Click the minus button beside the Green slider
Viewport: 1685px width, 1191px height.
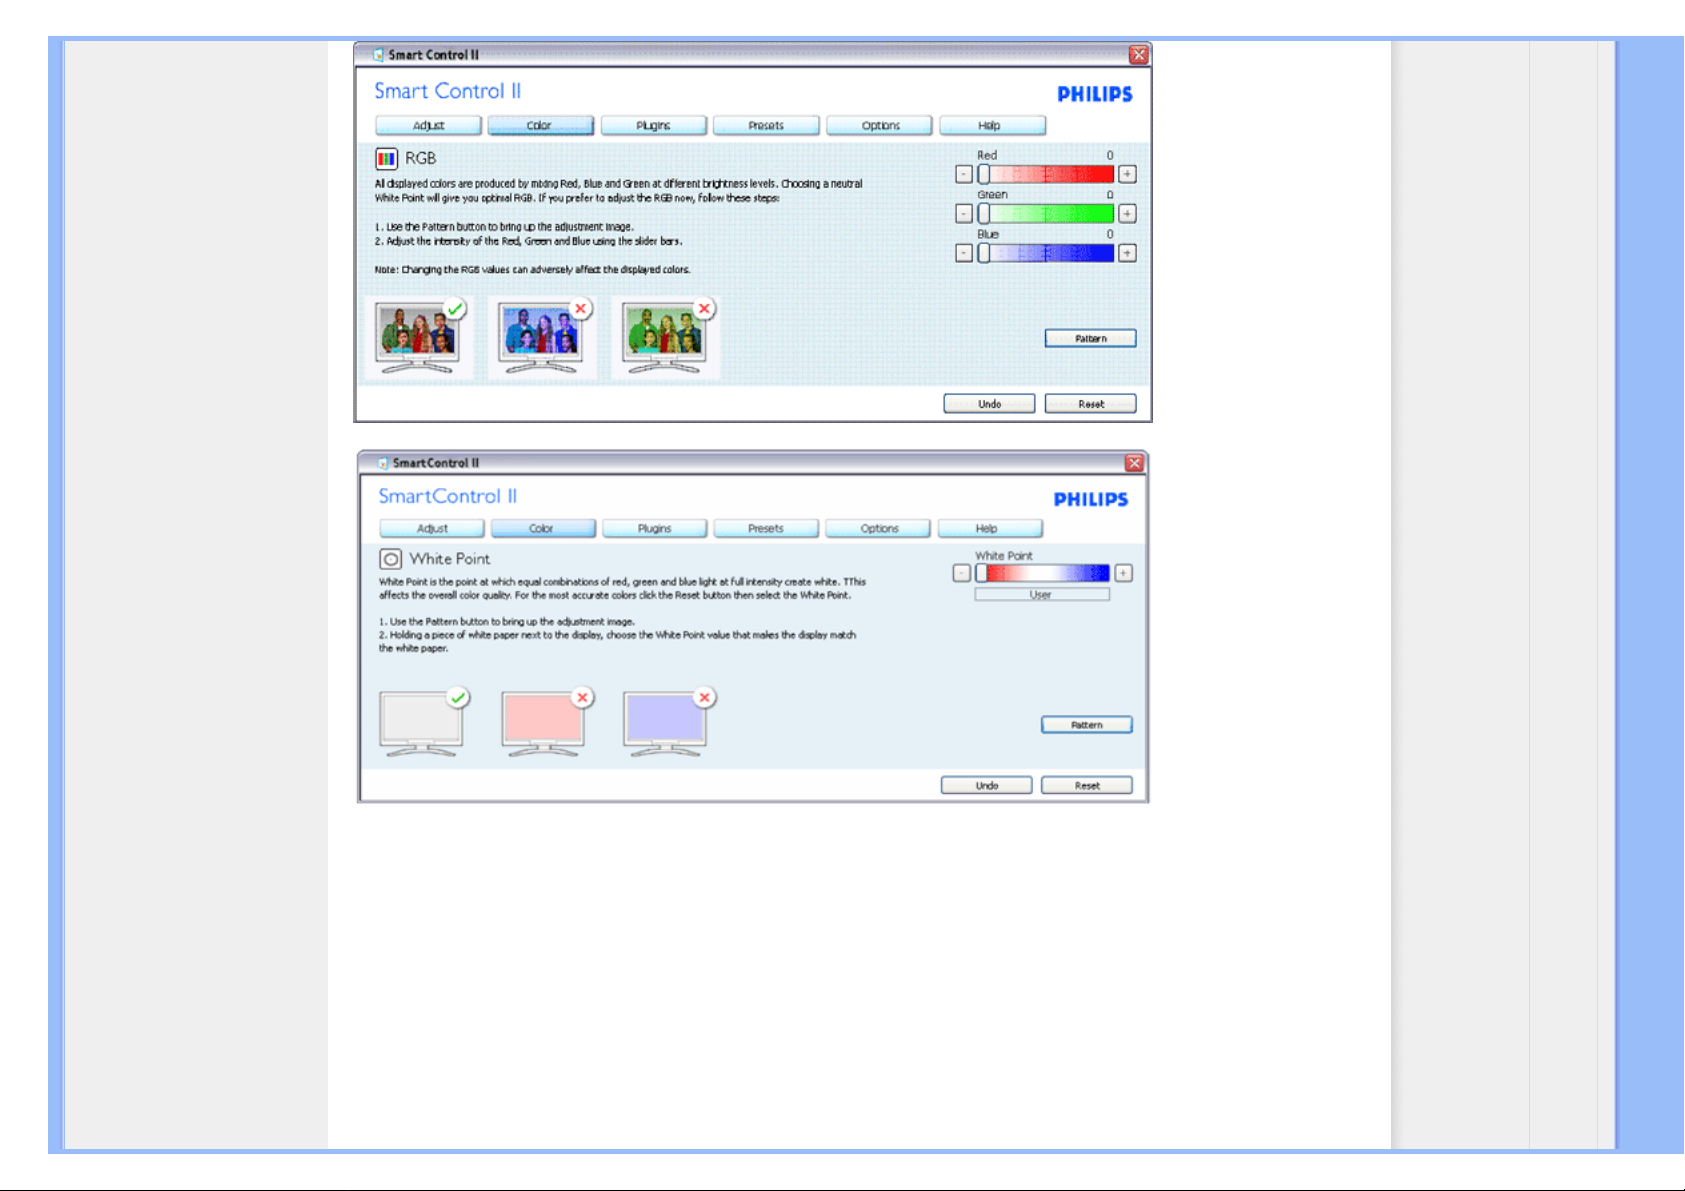[963, 214]
